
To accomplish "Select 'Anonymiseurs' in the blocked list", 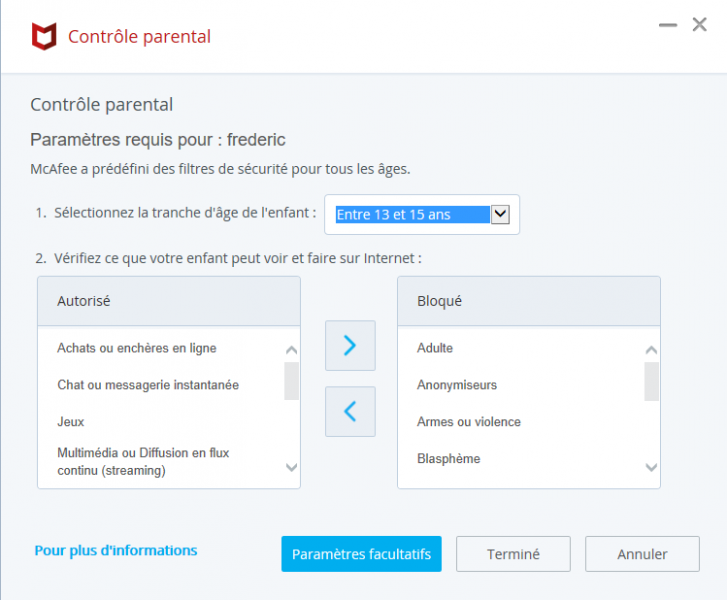I will point(457,385).
